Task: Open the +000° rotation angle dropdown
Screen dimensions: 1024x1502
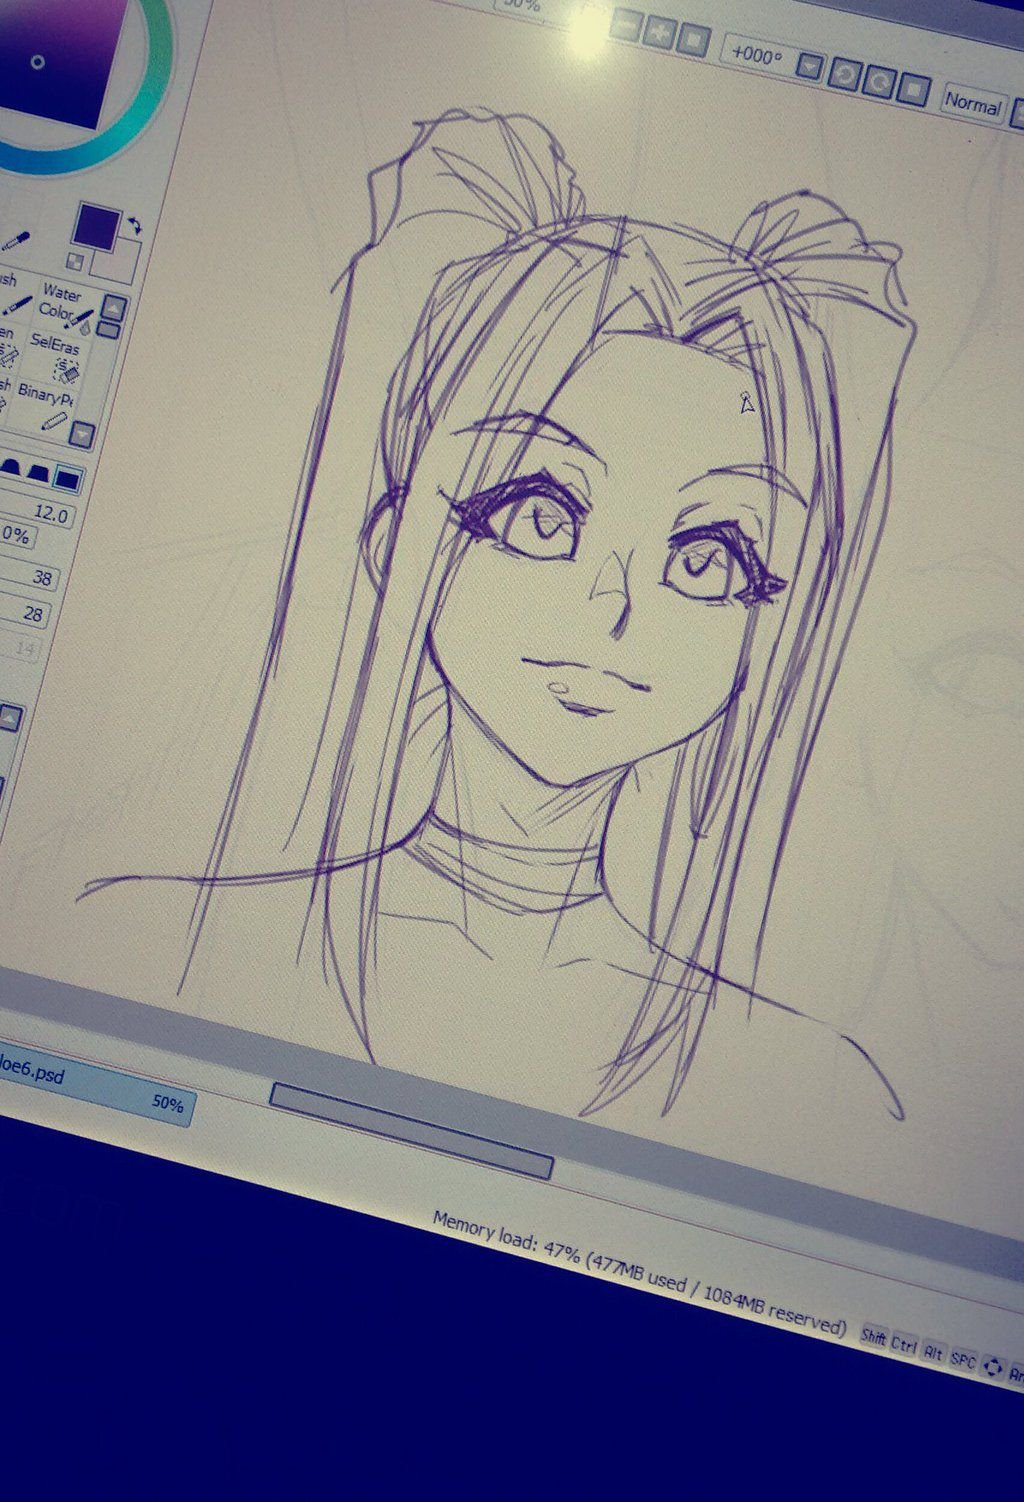Action: [x=808, y=66]
